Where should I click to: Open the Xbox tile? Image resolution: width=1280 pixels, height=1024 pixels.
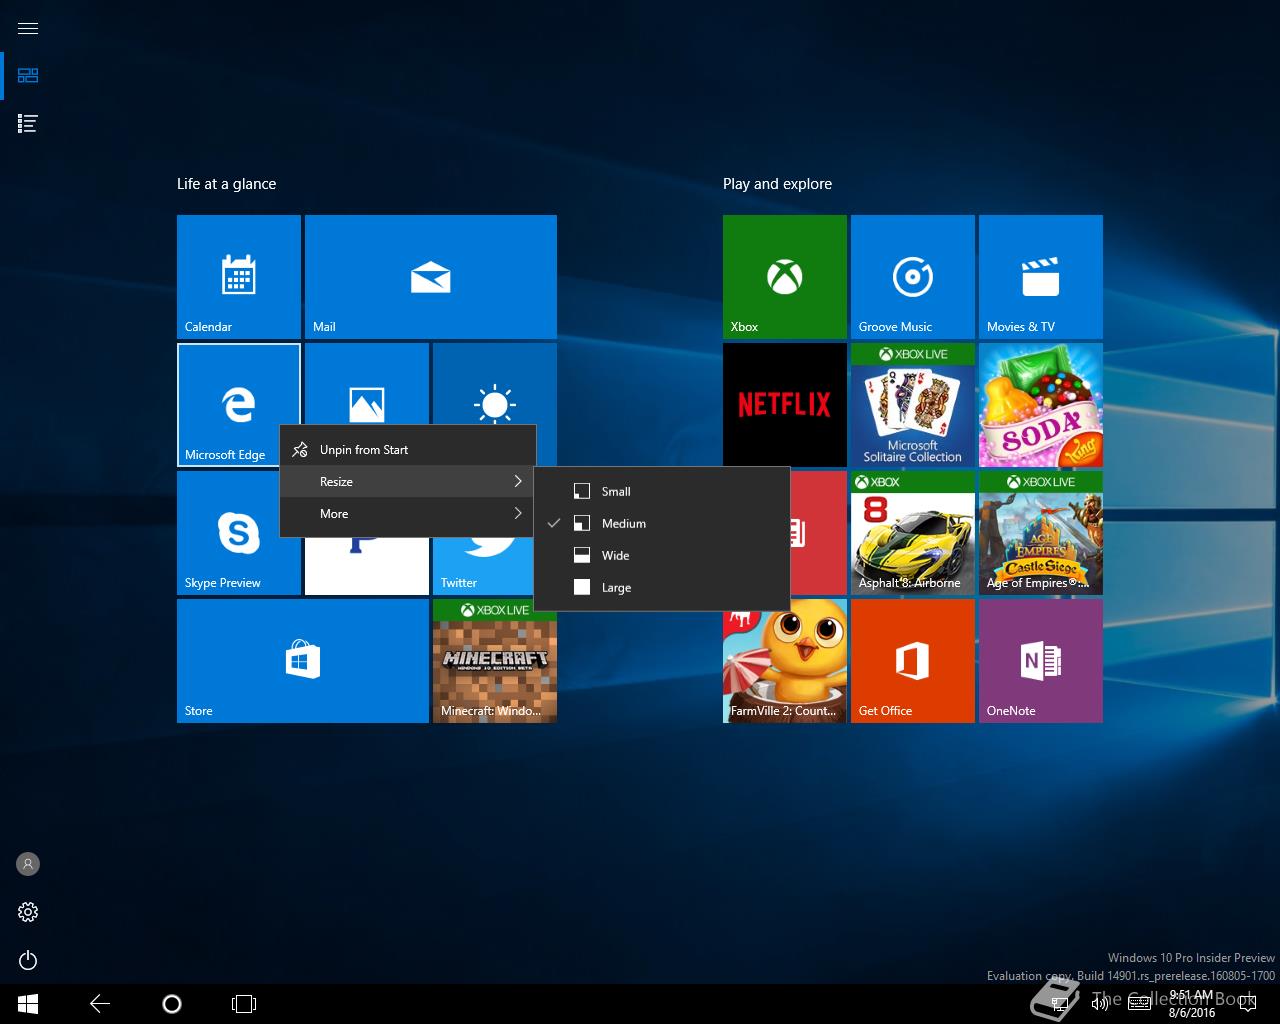coord(785,277)
